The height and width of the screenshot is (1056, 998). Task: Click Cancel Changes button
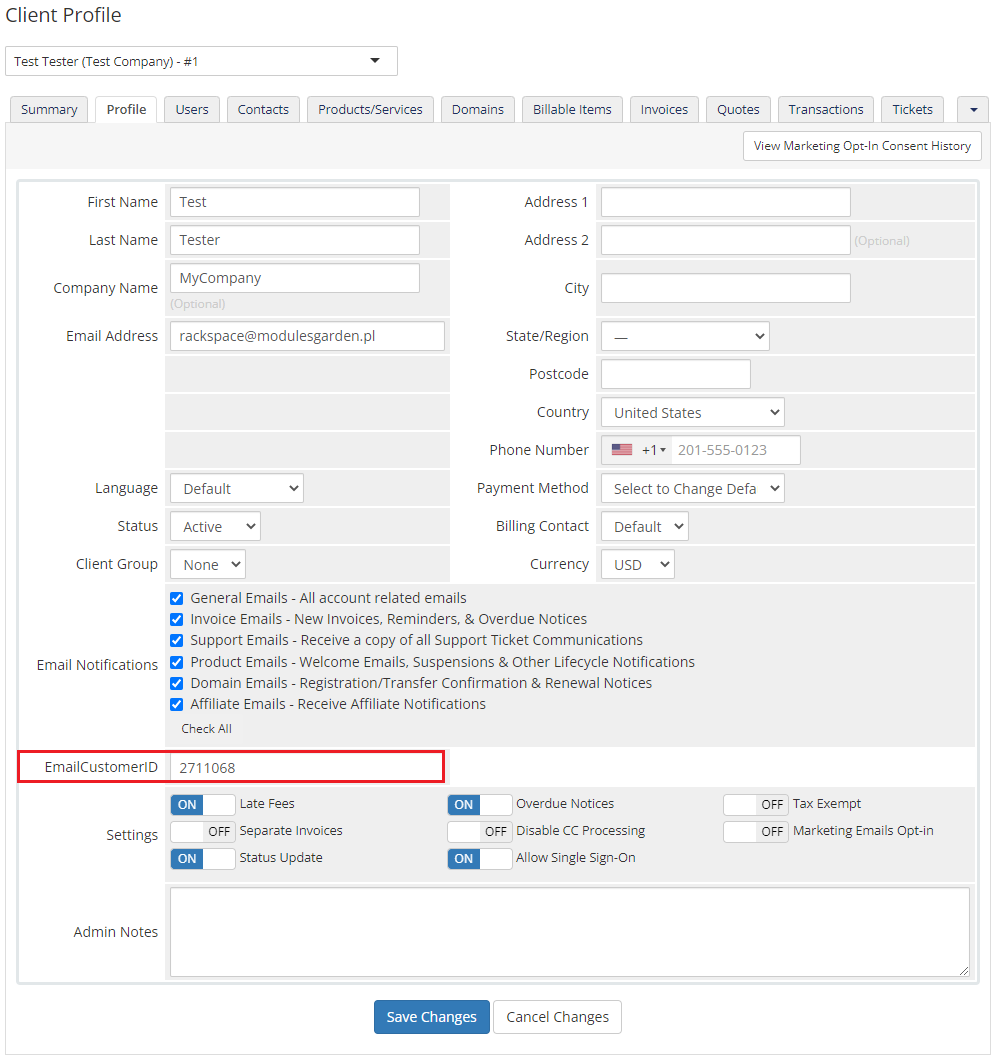tap(558, 1017)
